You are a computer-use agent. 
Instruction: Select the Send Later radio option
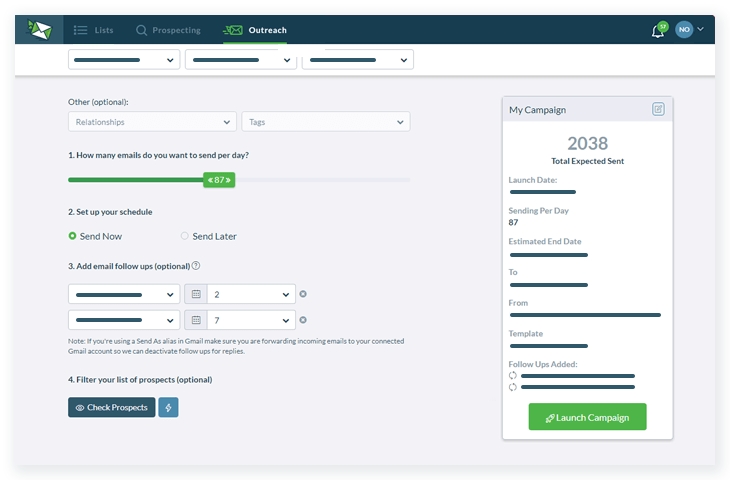click(x=209, y=237)
